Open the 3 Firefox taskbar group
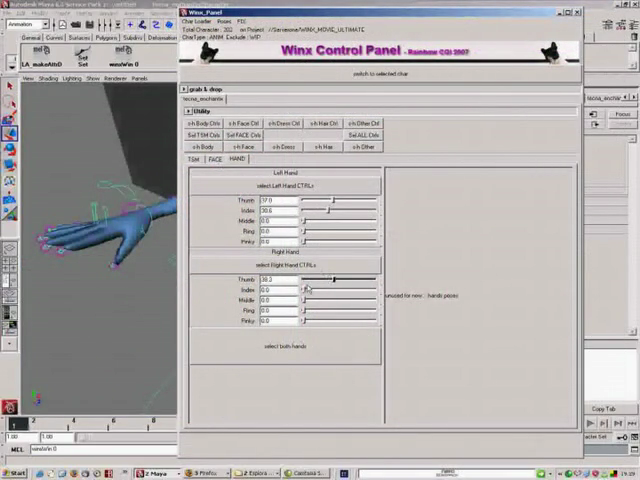 [x=206, y=473]
